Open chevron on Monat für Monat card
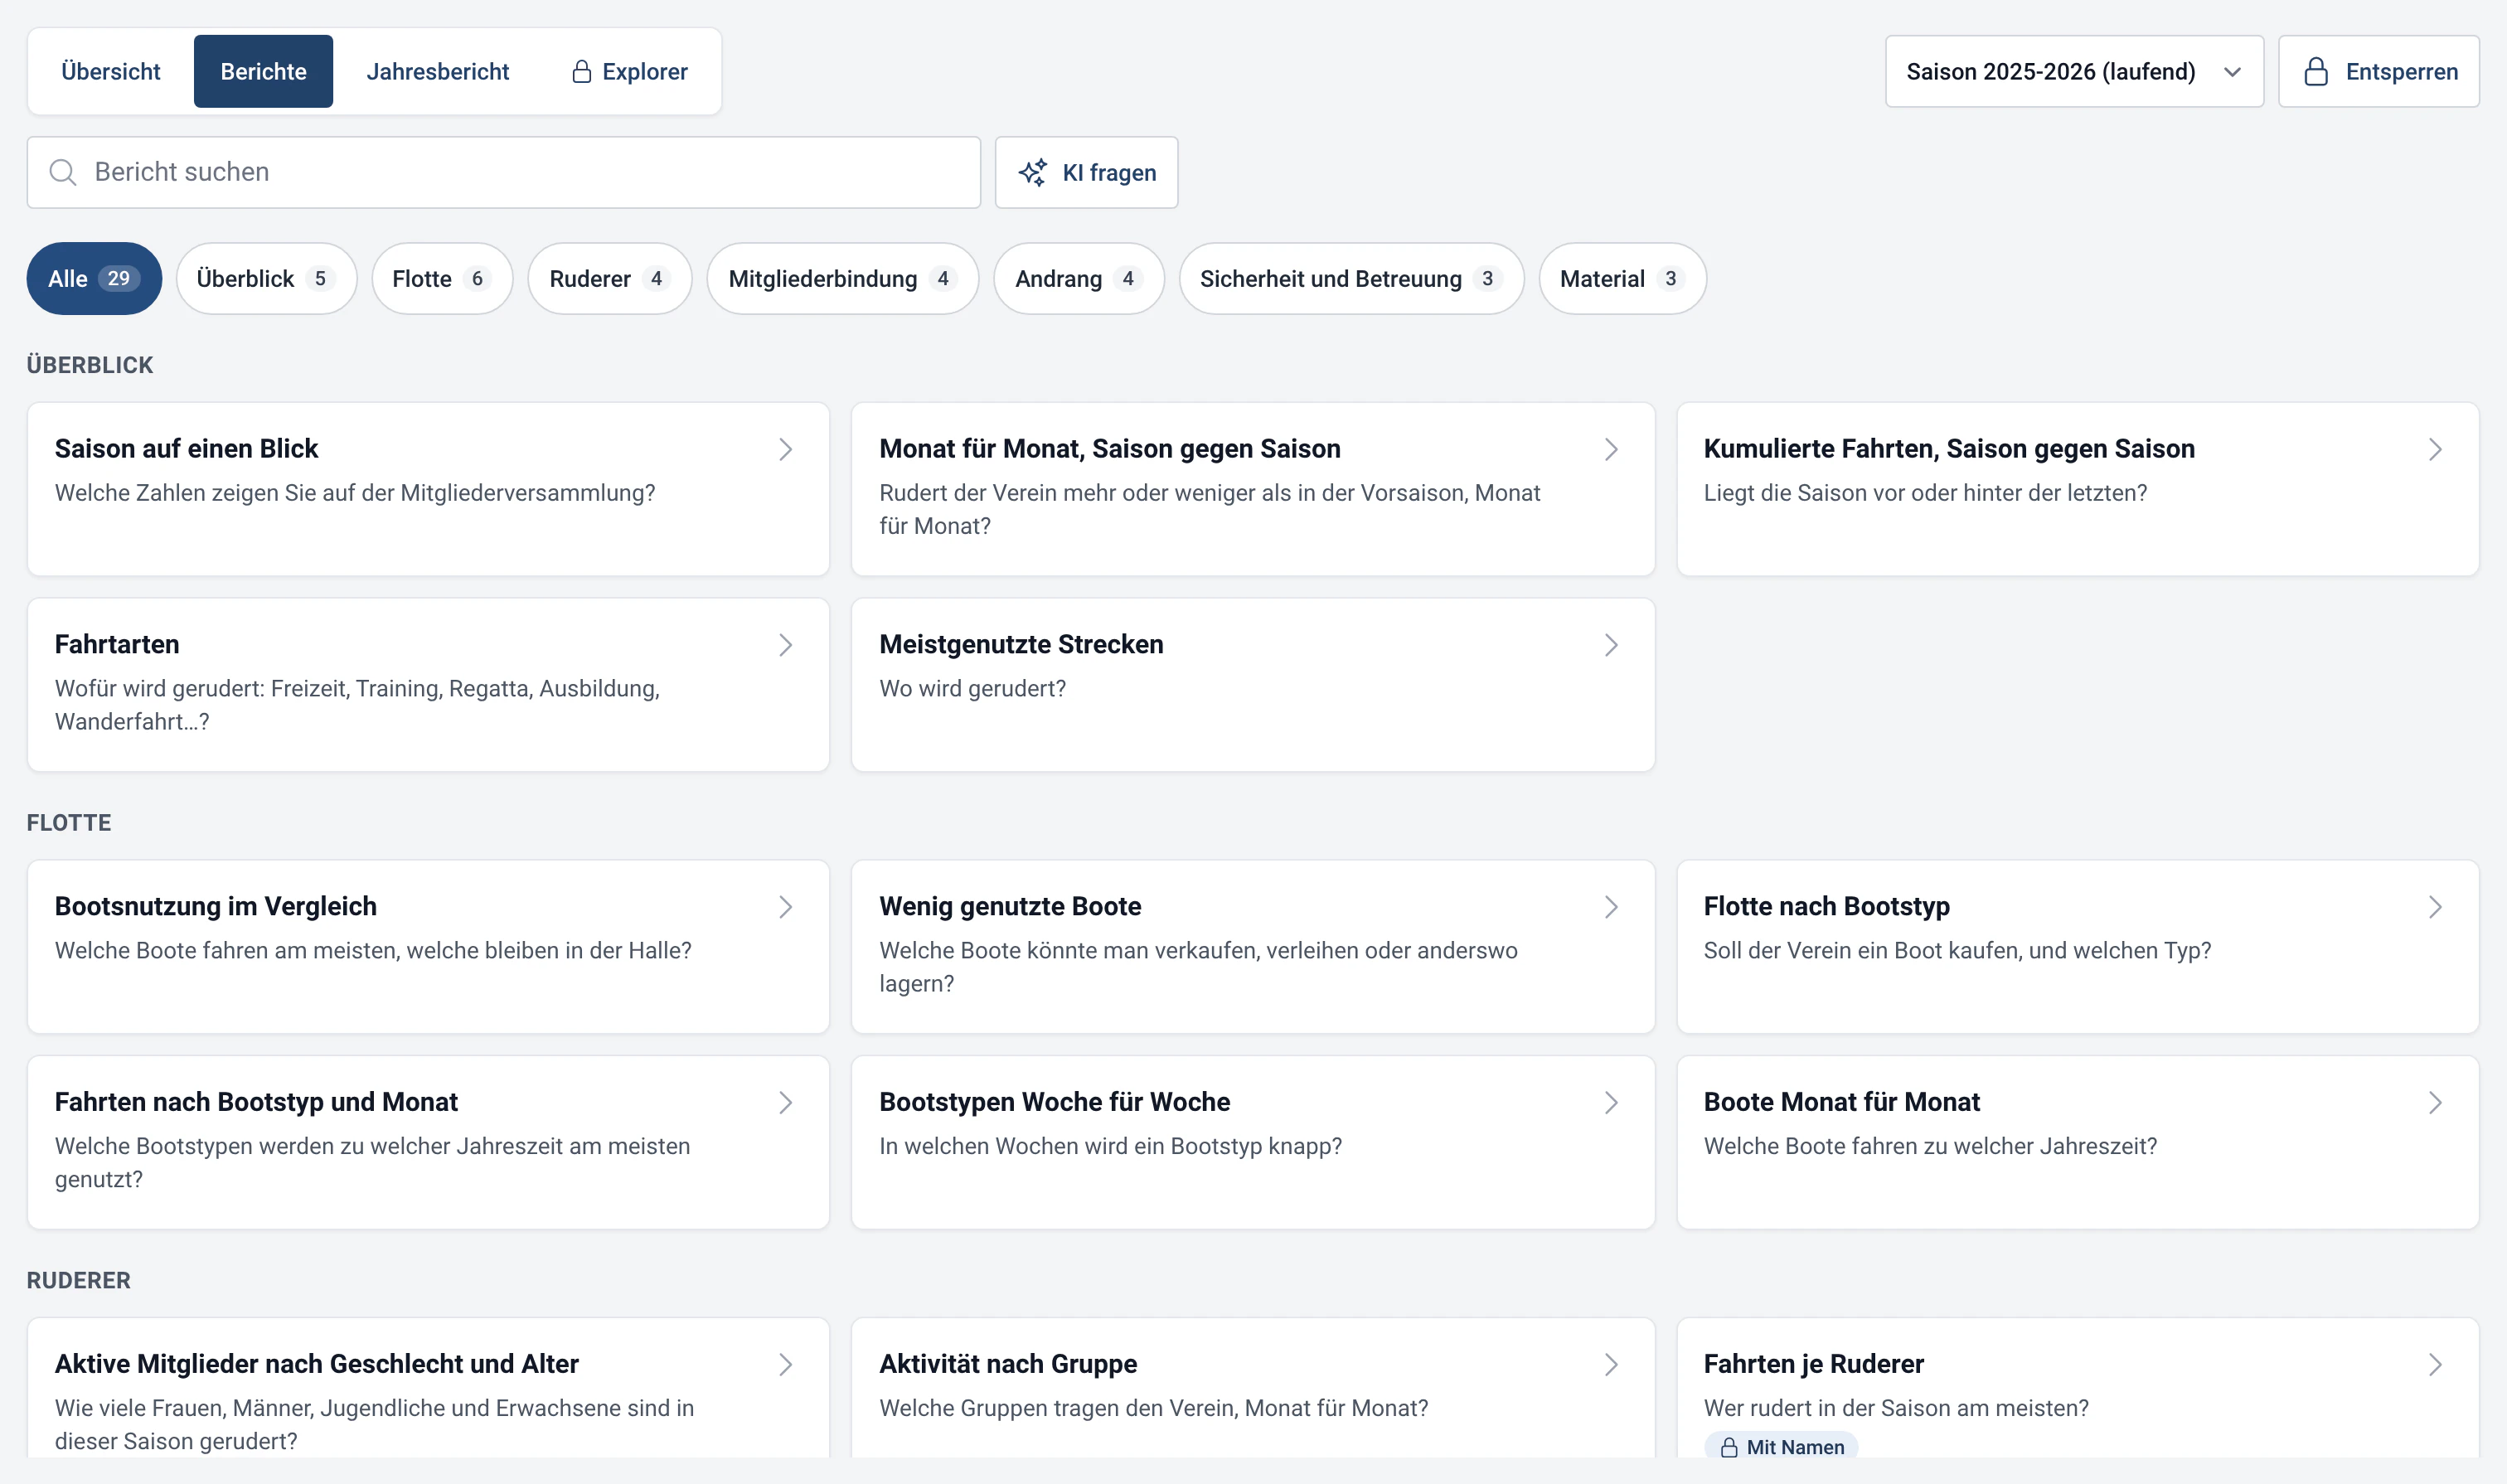 point(1611,449)
